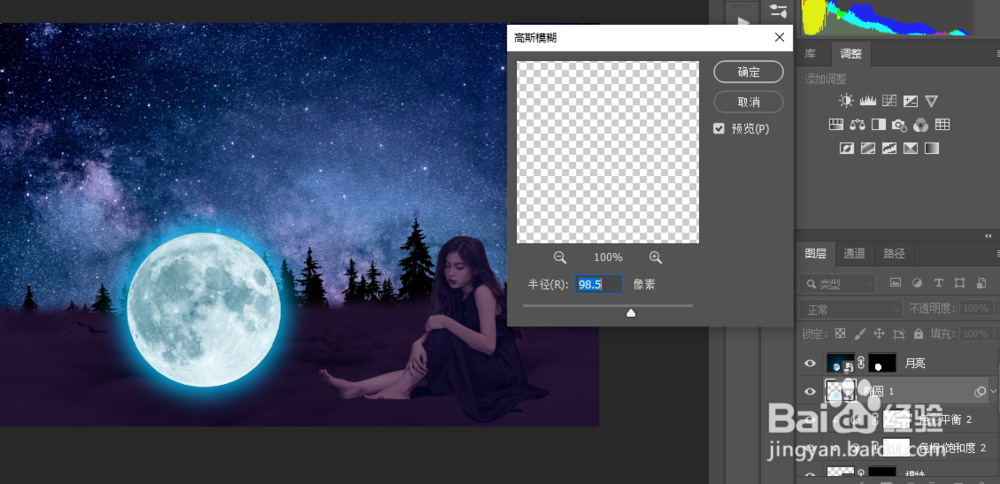
Task: Click the 填充 fill value field
Action: [x=978, y=334]
